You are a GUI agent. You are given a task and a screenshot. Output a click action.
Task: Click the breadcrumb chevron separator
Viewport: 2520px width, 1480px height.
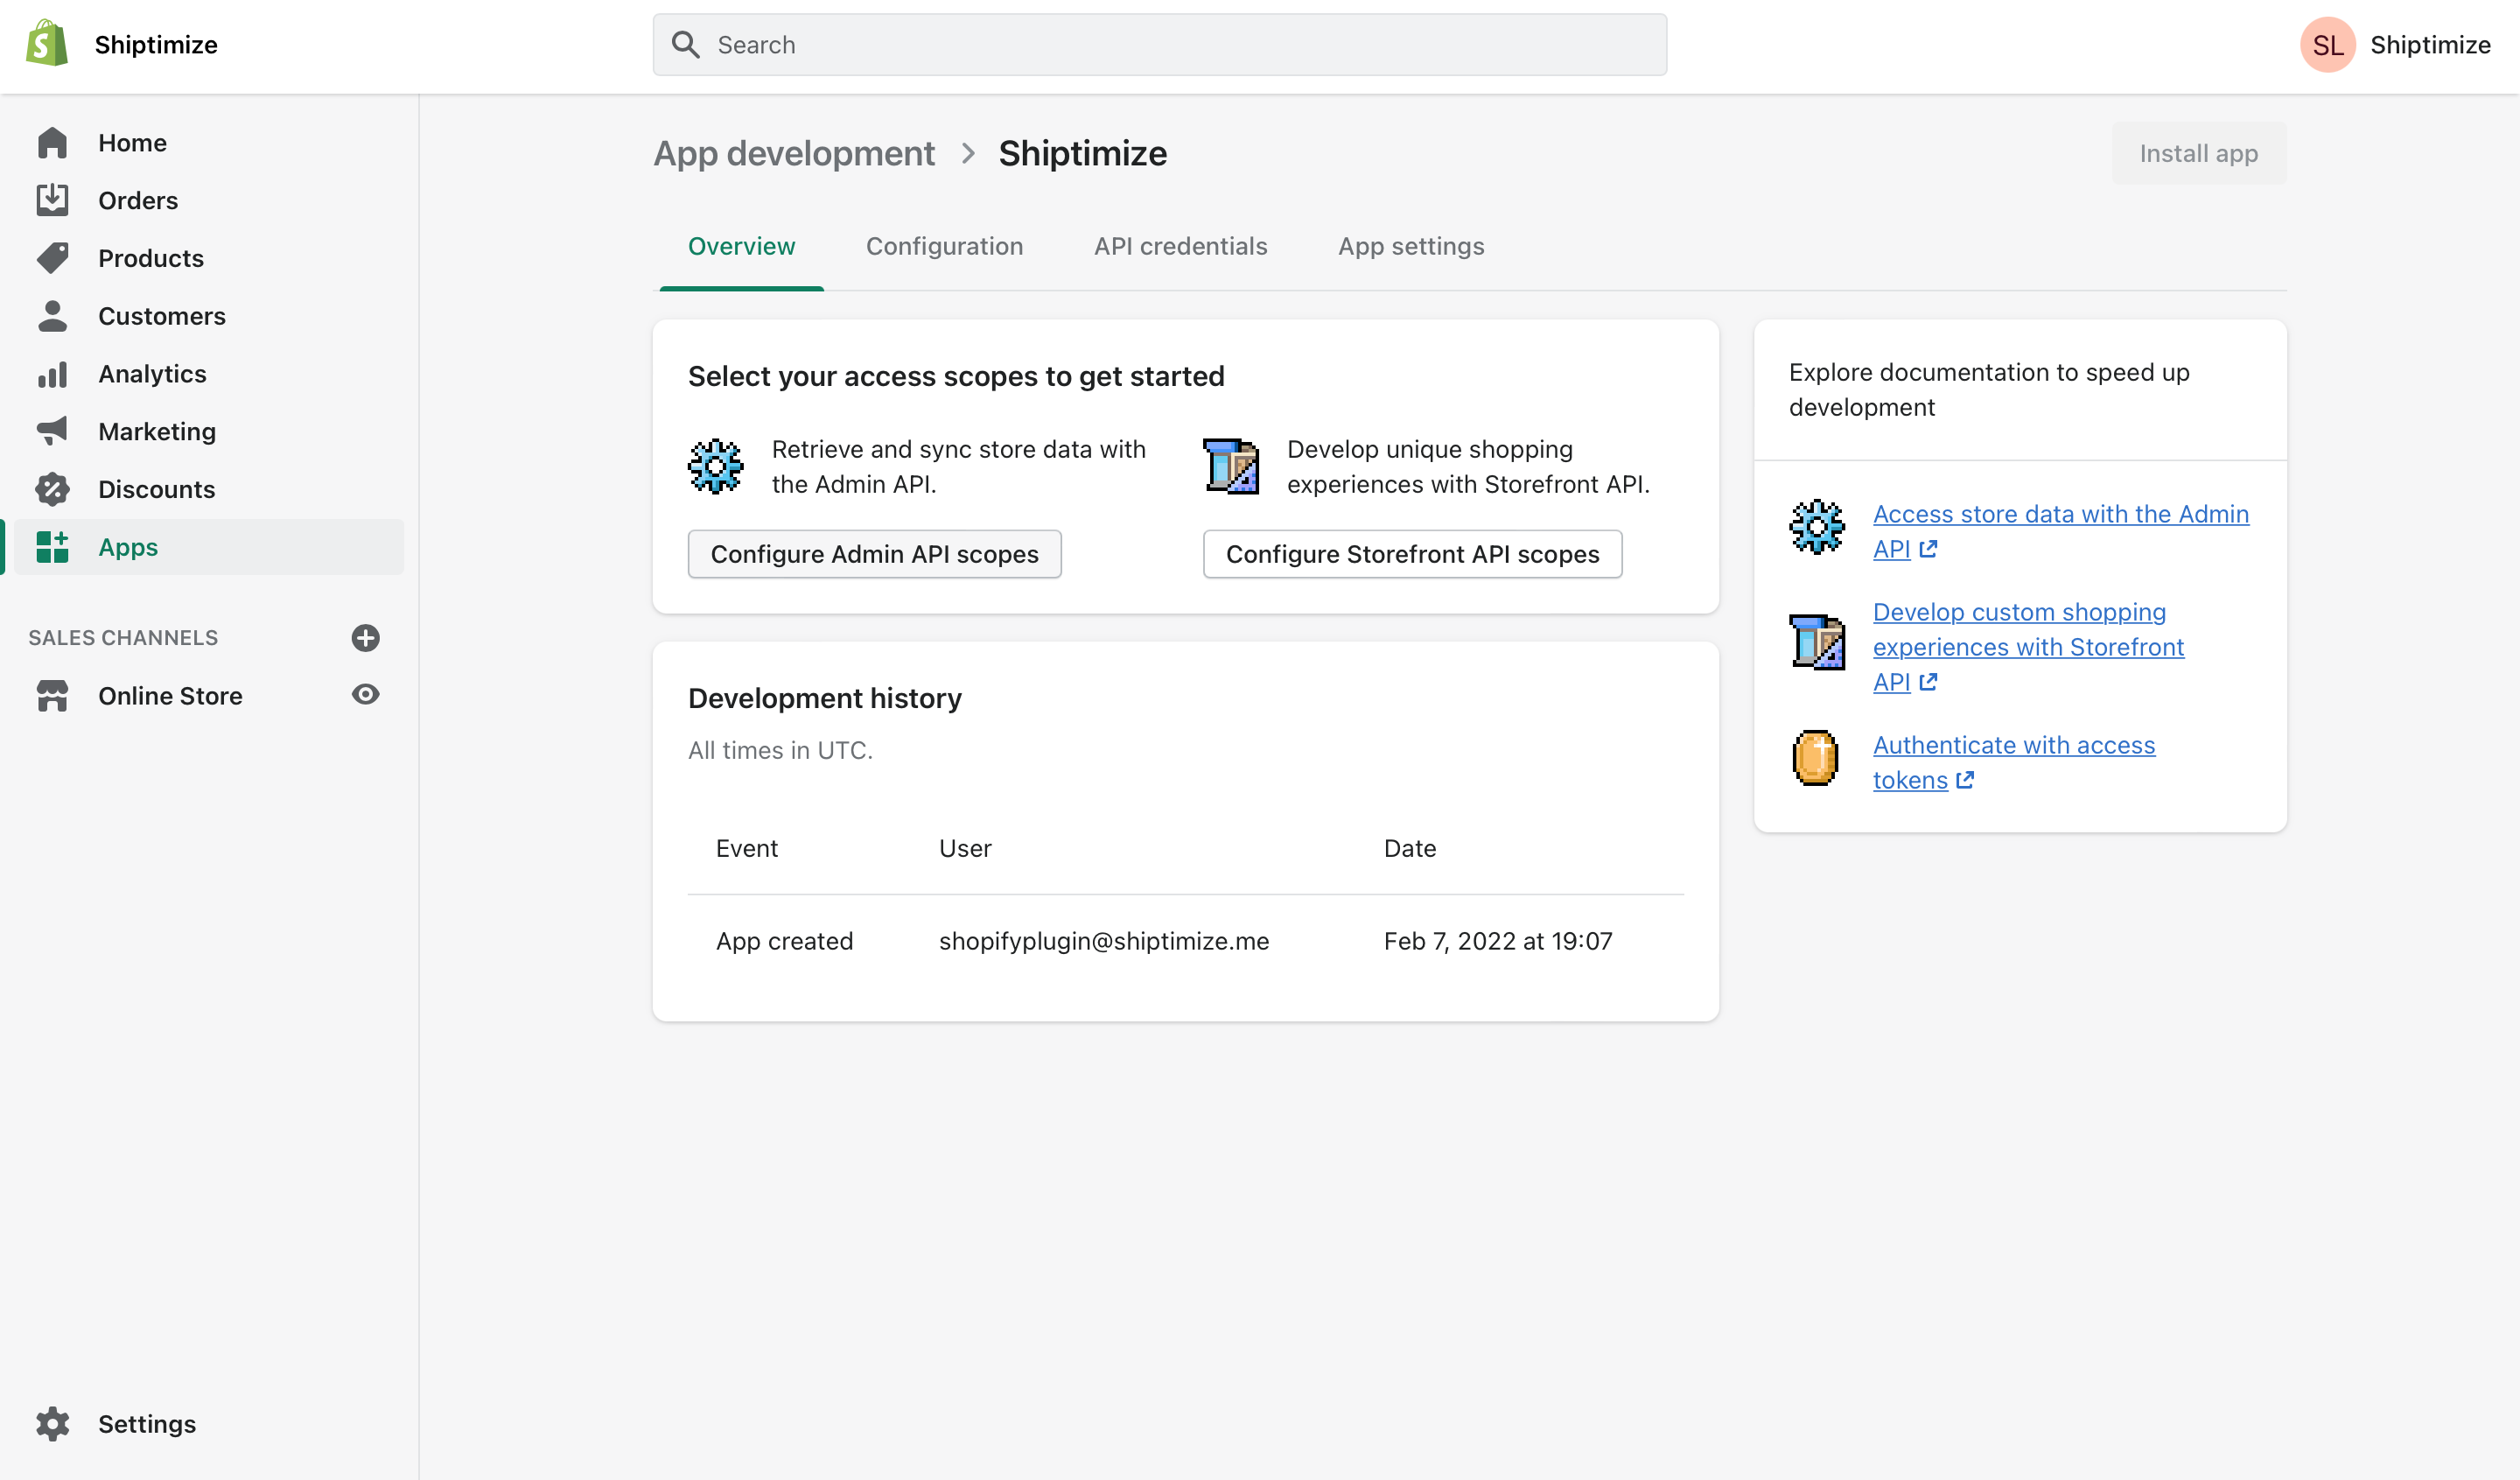click(967, 154)
